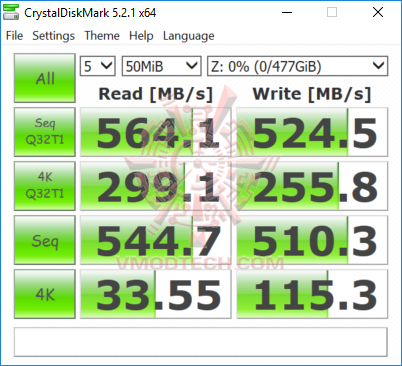
Task: Click the 544.7 Seq read value
Action: [x=156, y=240]
